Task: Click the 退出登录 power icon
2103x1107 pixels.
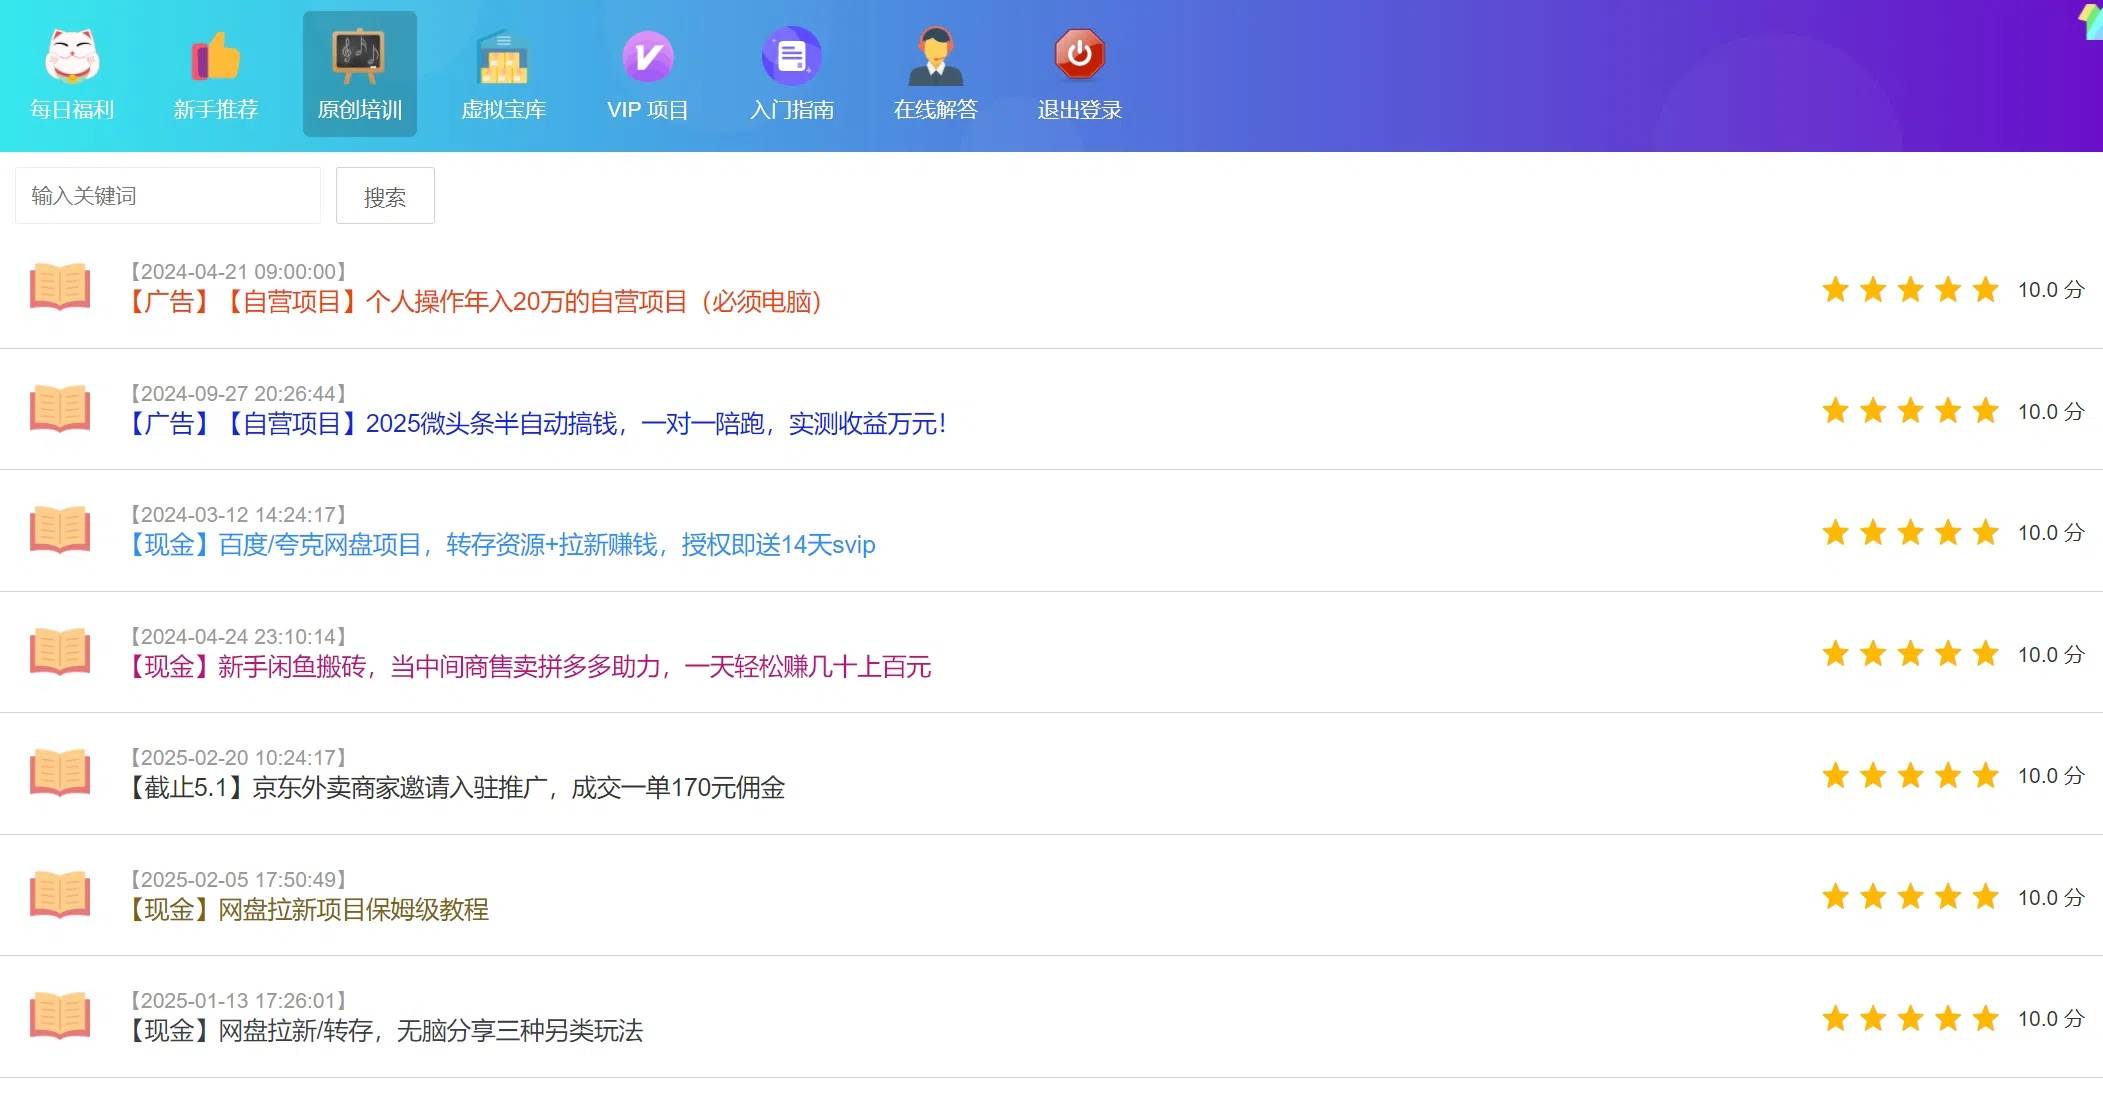Action: [x=1080, y=54]
